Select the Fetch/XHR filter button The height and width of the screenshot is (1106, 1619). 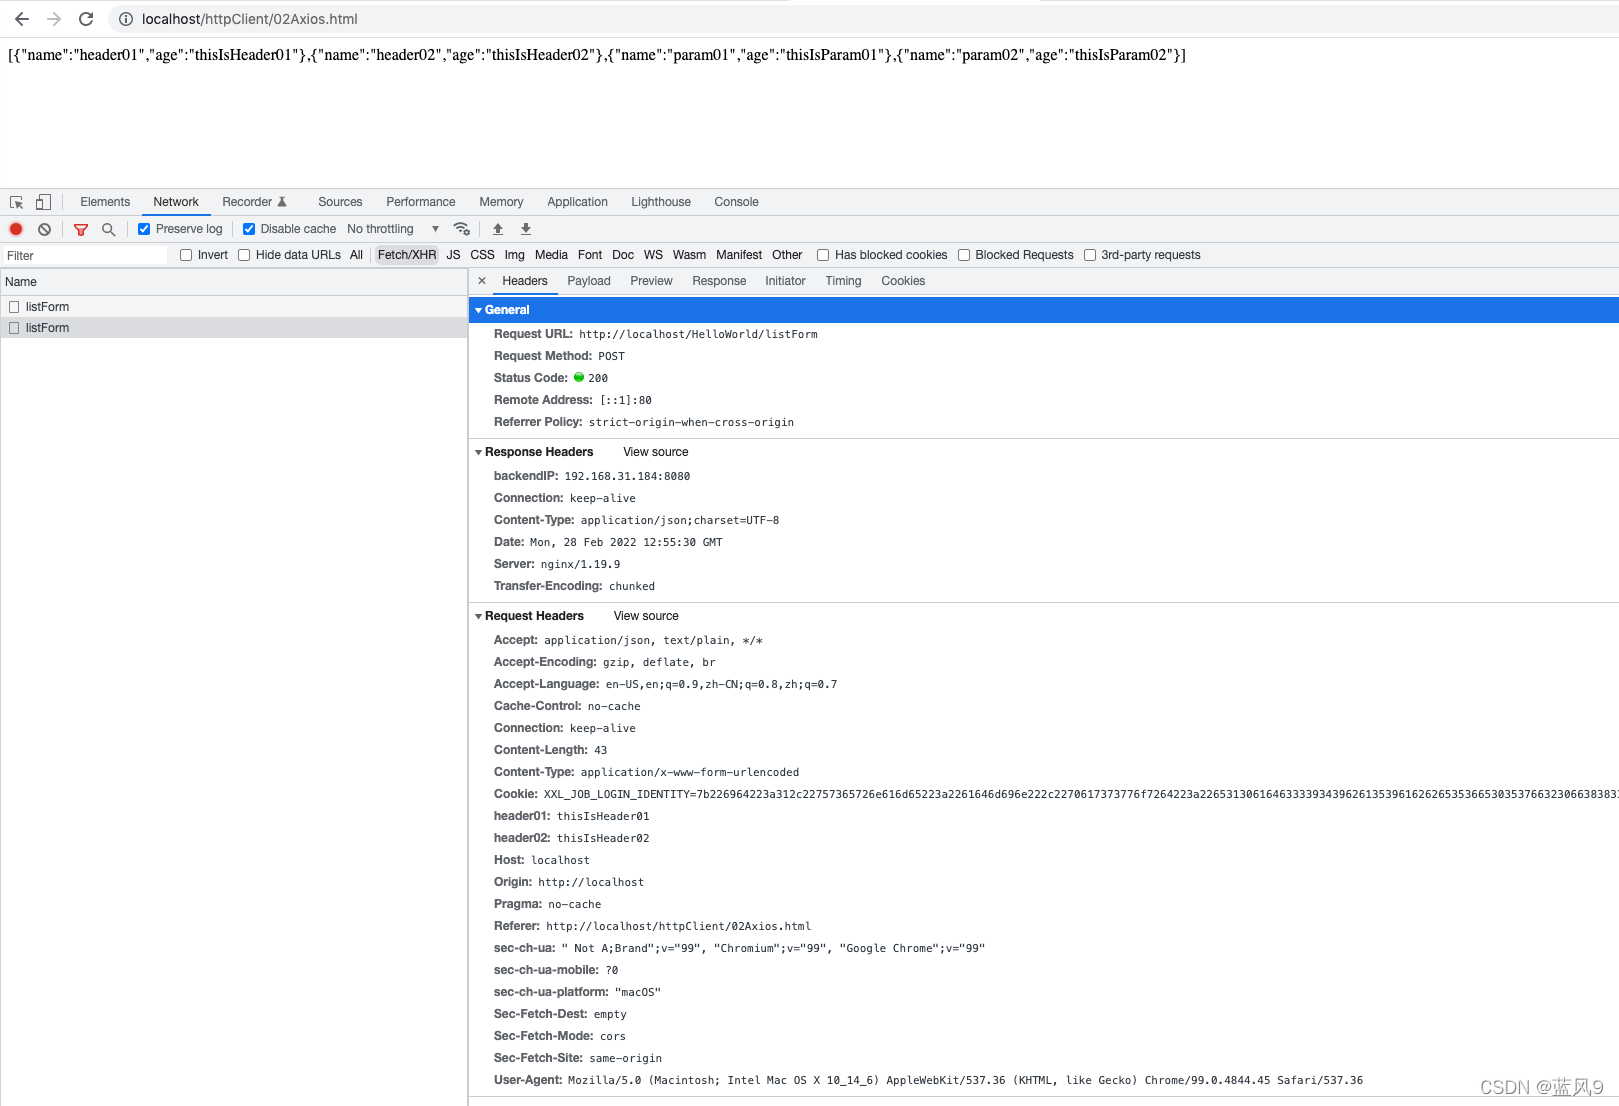[406, 255]
